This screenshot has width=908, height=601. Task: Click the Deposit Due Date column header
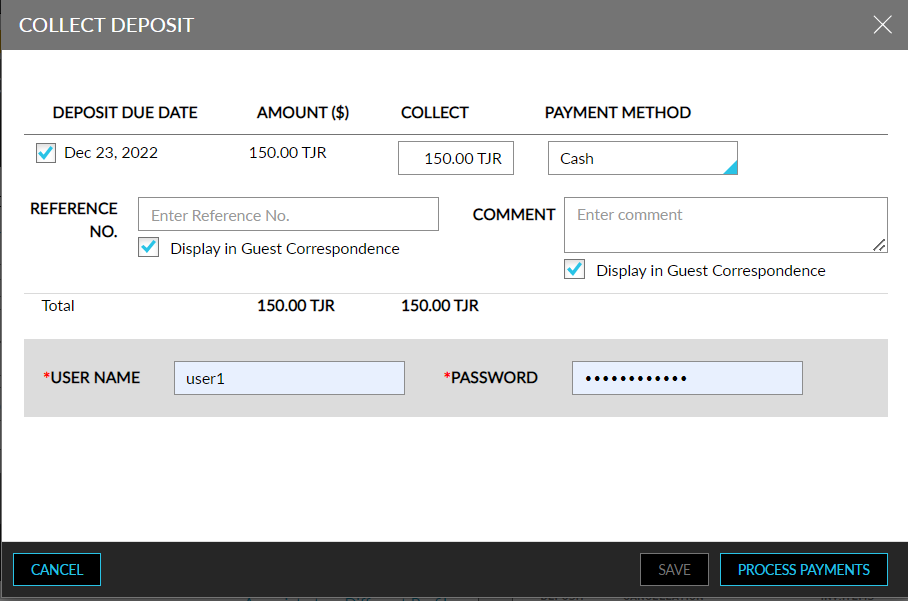tap(125, 112)
